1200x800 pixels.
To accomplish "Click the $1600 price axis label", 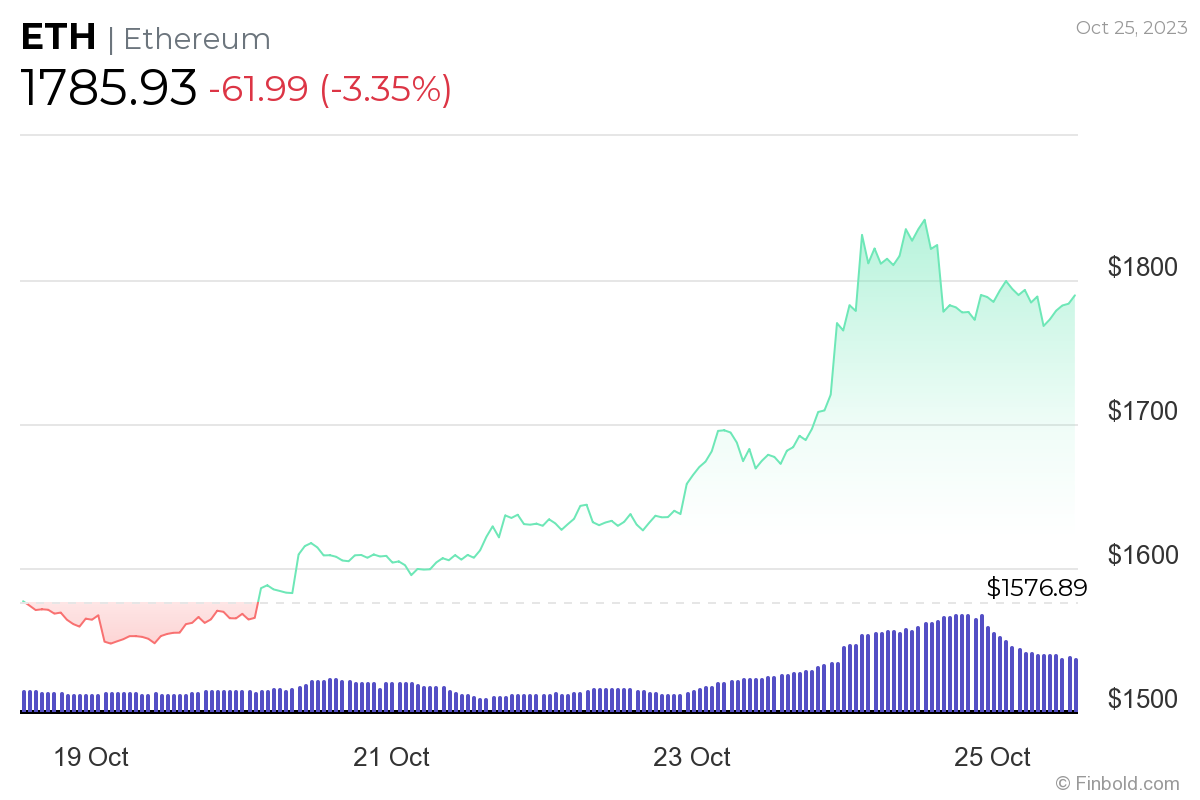I will click(x=1143, y=555).
